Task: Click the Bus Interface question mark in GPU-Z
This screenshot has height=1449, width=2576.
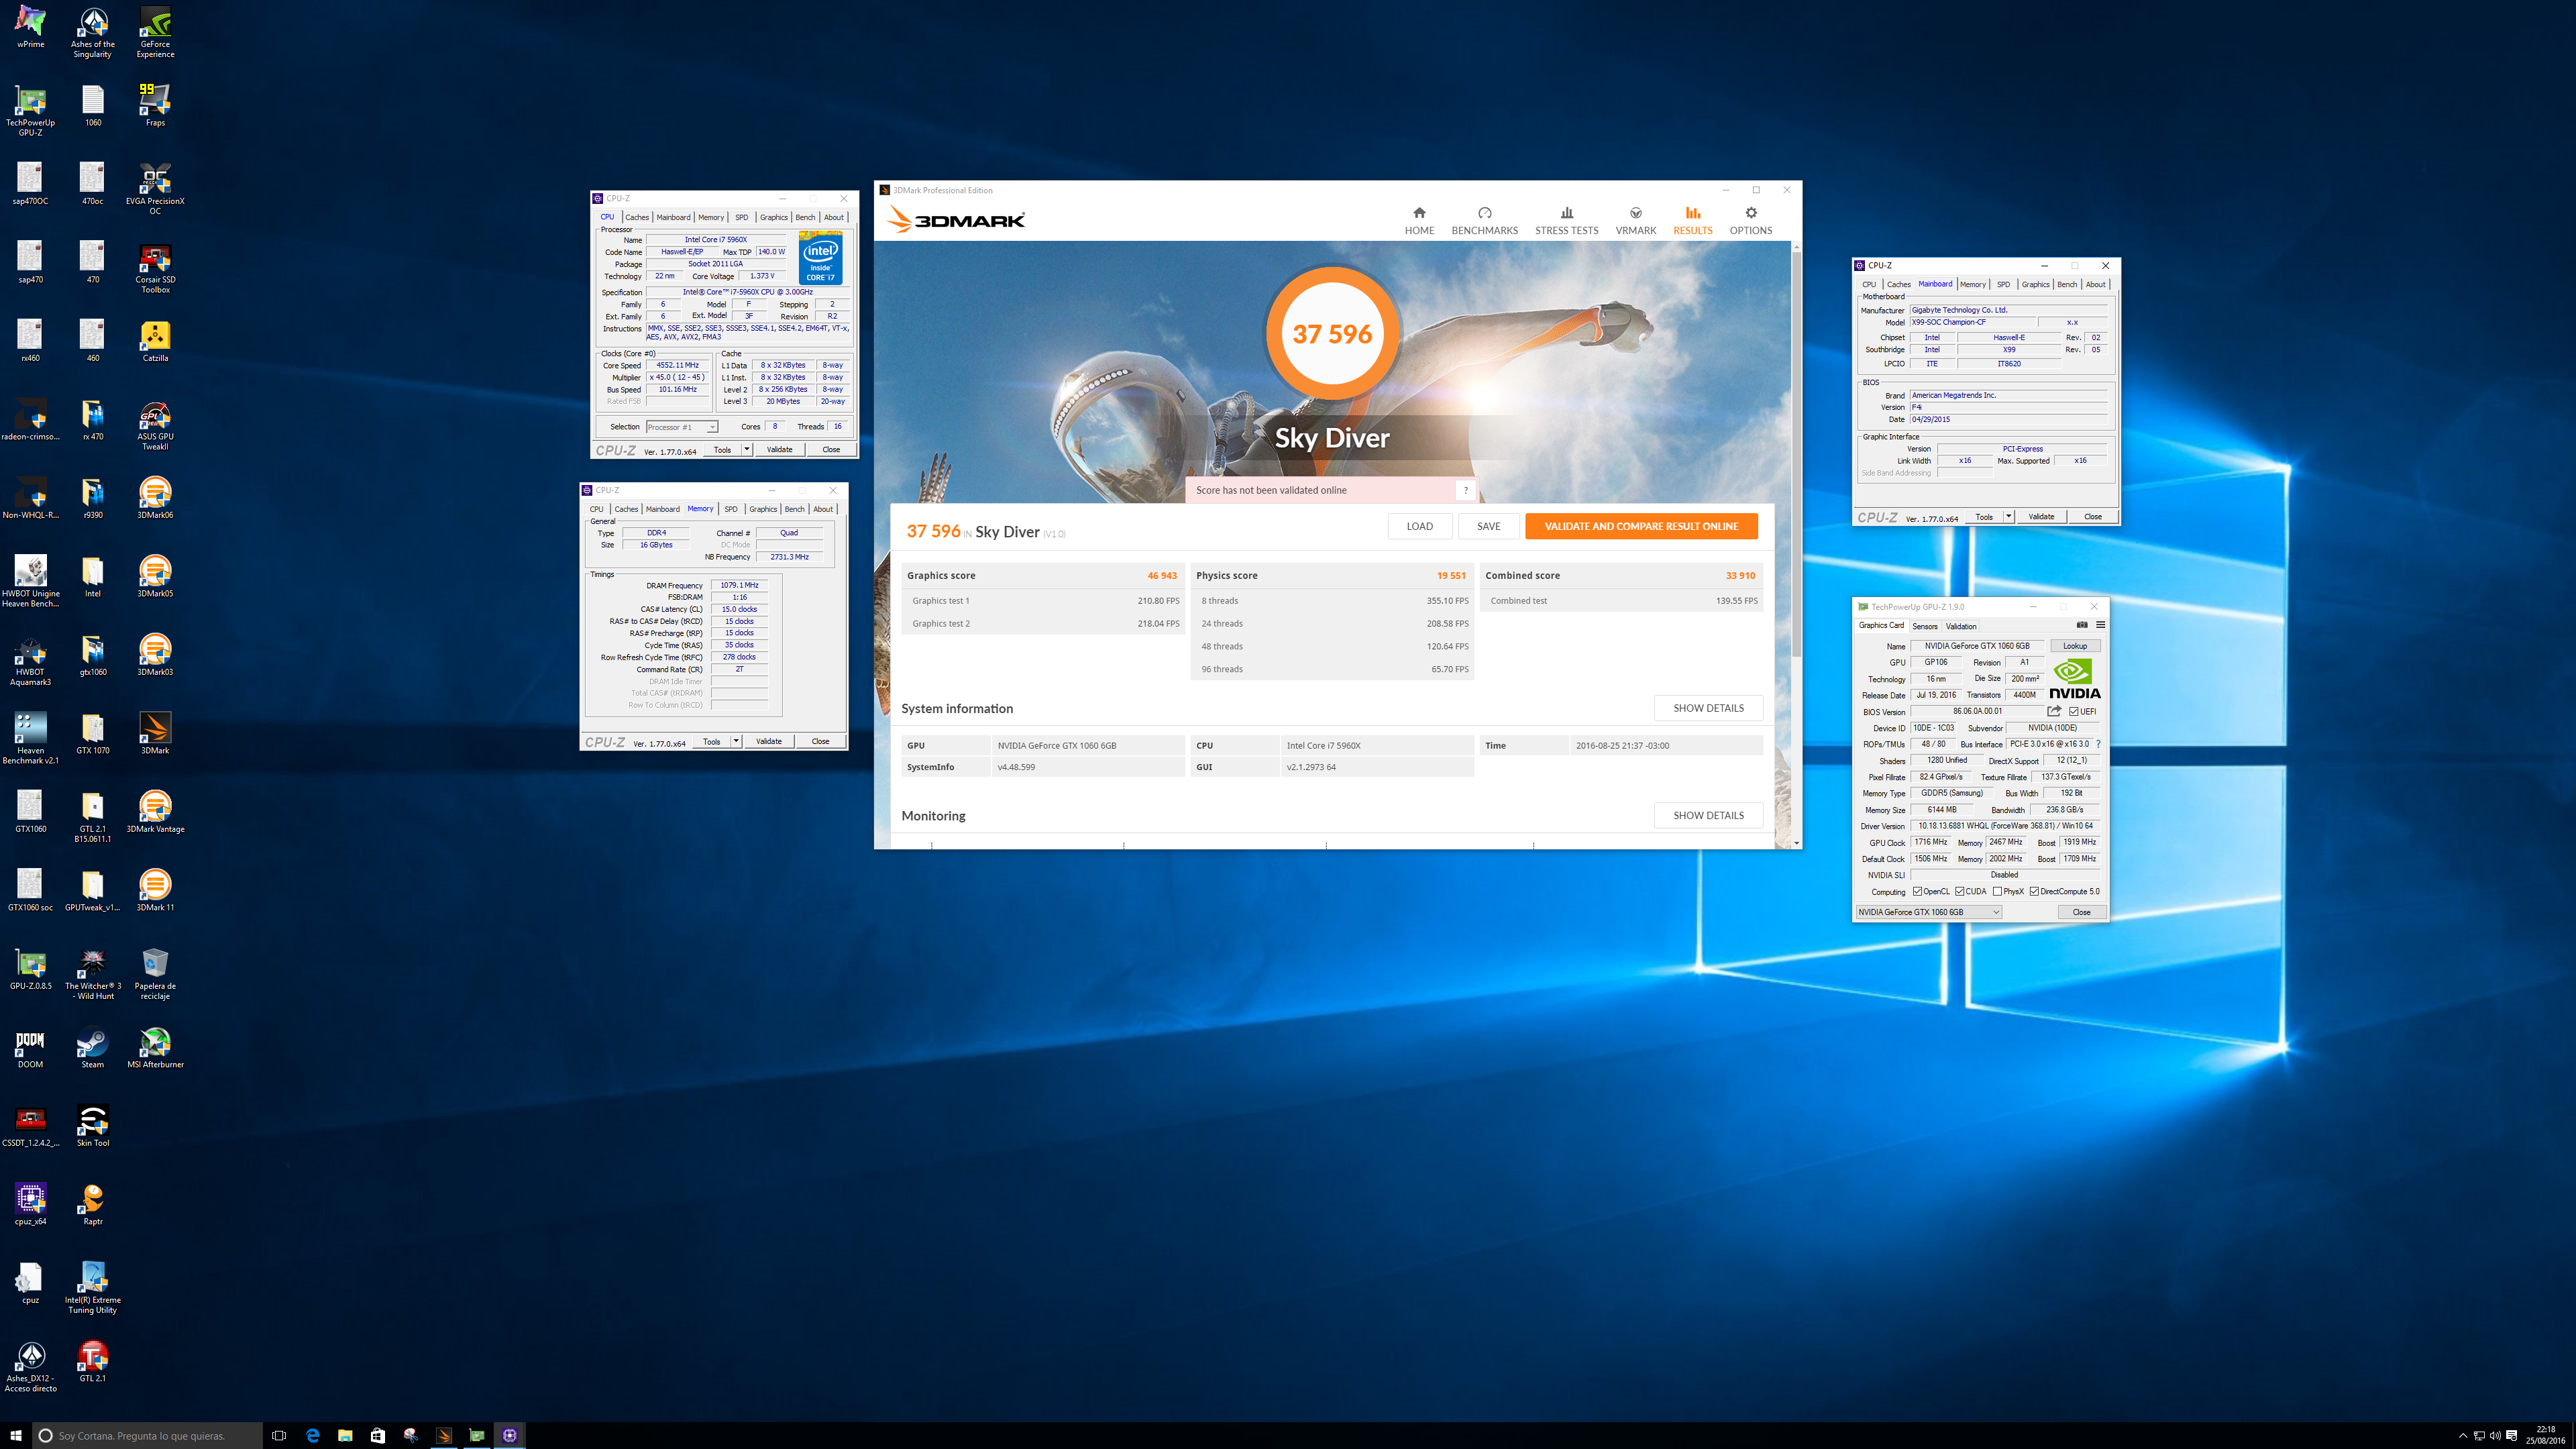Action: point(2098,744)
